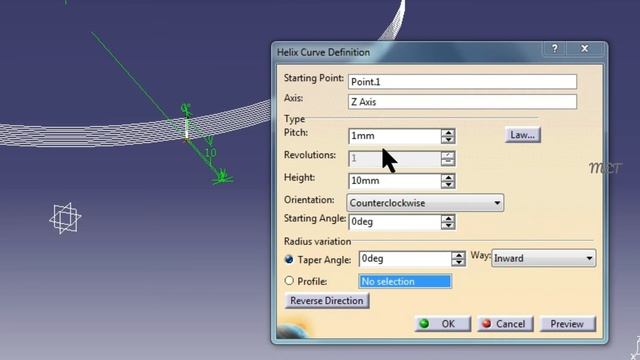Click the Reverse Direction button
The width and height of the screenshot is (640, 360).
pyautogui.click(x=327, y=301)
